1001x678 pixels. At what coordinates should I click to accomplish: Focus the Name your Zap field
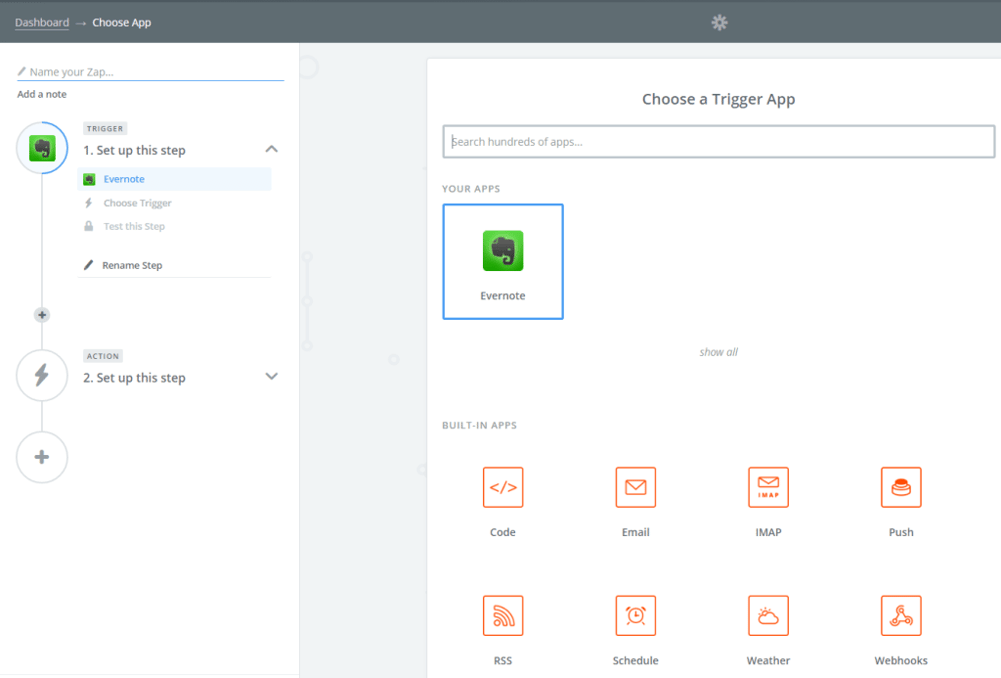pos(151,72)
